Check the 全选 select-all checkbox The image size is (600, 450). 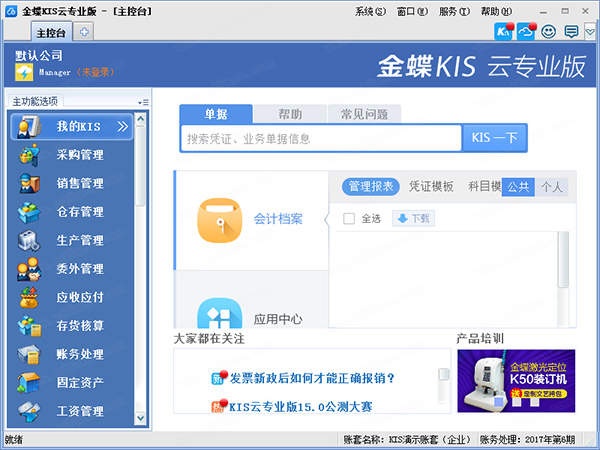(x=349, y=218)
